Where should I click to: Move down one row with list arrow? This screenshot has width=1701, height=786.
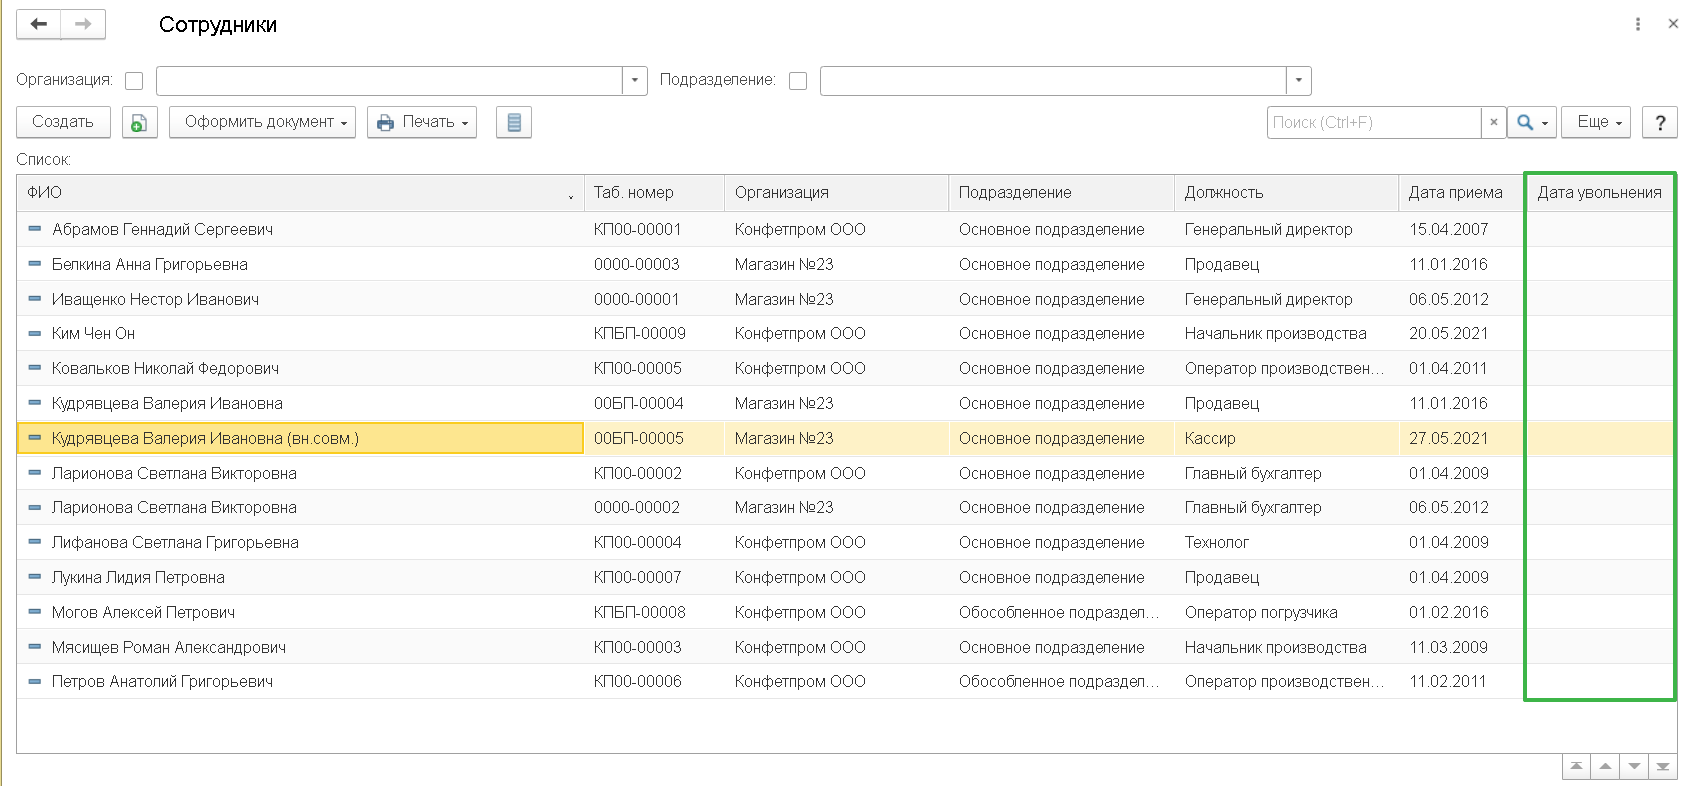[x=1634, y=767]
